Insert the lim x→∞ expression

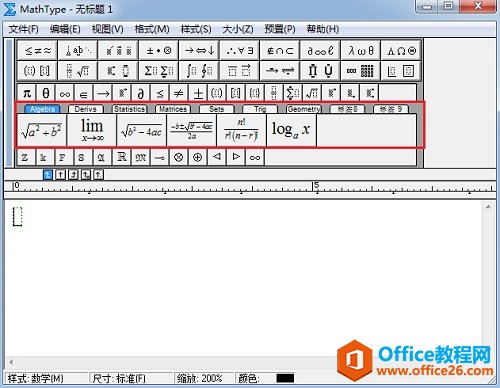92,130
